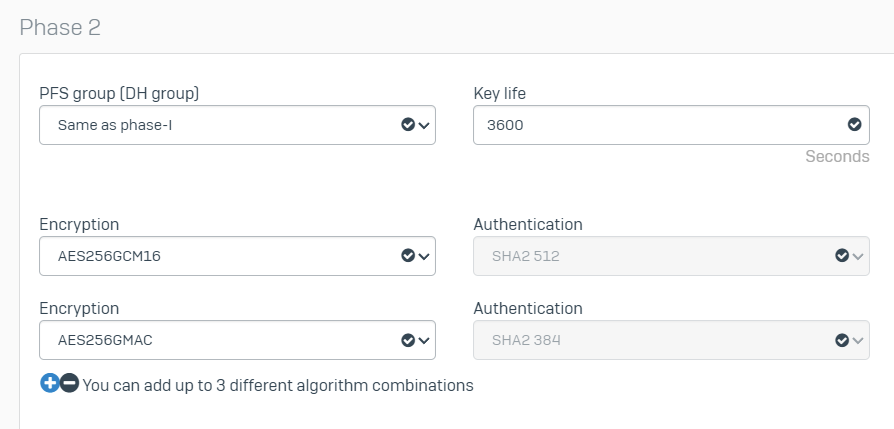Click the plus icon to add algorithm combination
894x429 pixels.
[x=50, y=384]
